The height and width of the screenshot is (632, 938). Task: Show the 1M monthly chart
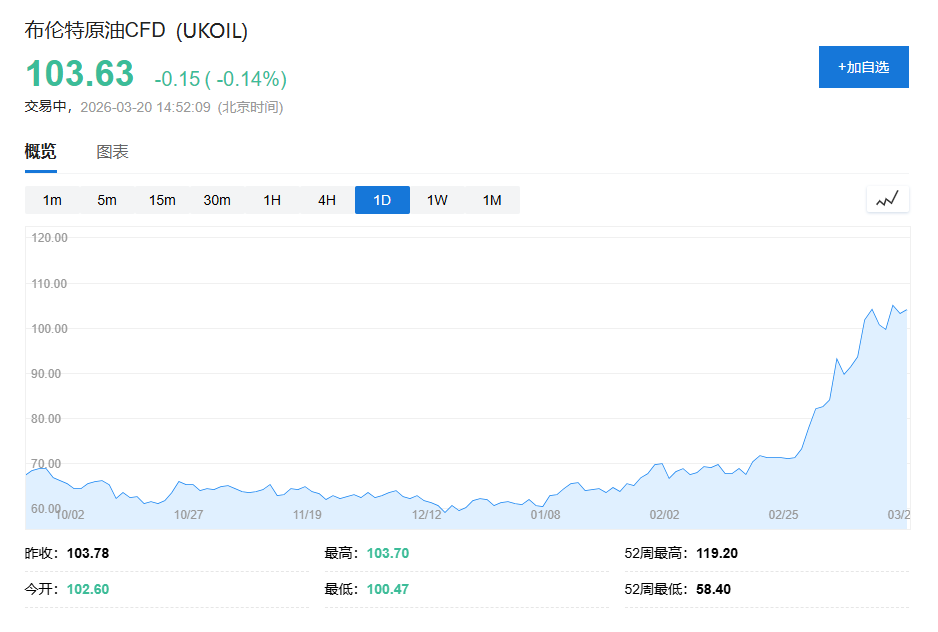click(492, 200)
